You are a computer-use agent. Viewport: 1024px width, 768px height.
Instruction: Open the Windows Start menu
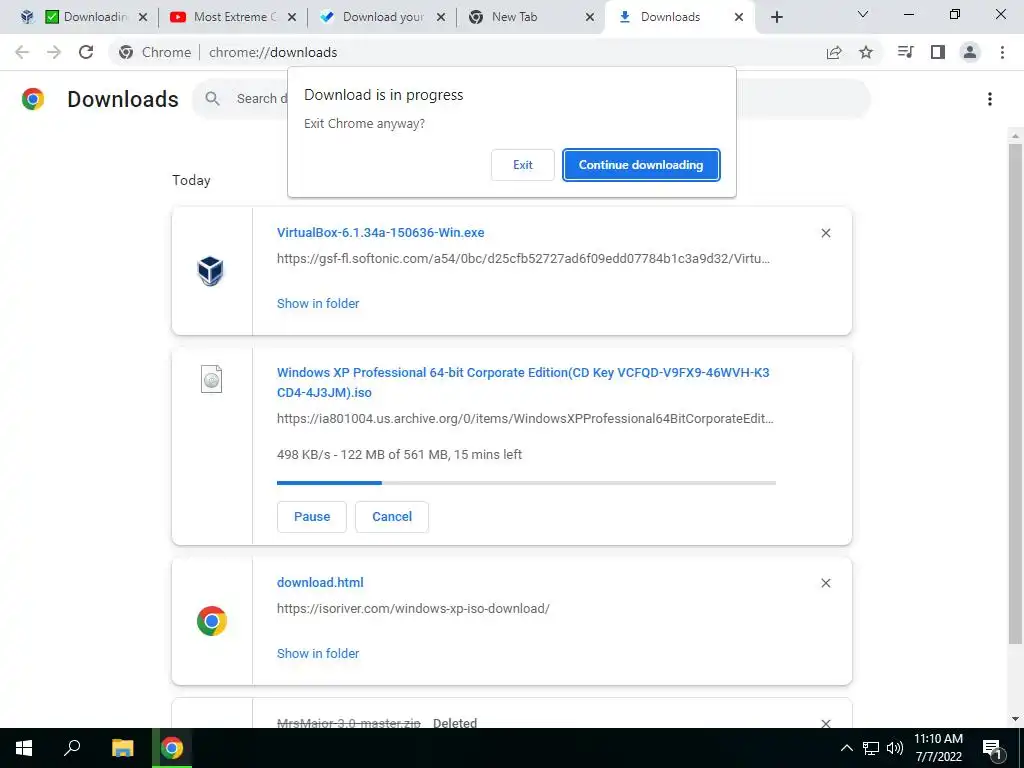click(x=24, y=748)
